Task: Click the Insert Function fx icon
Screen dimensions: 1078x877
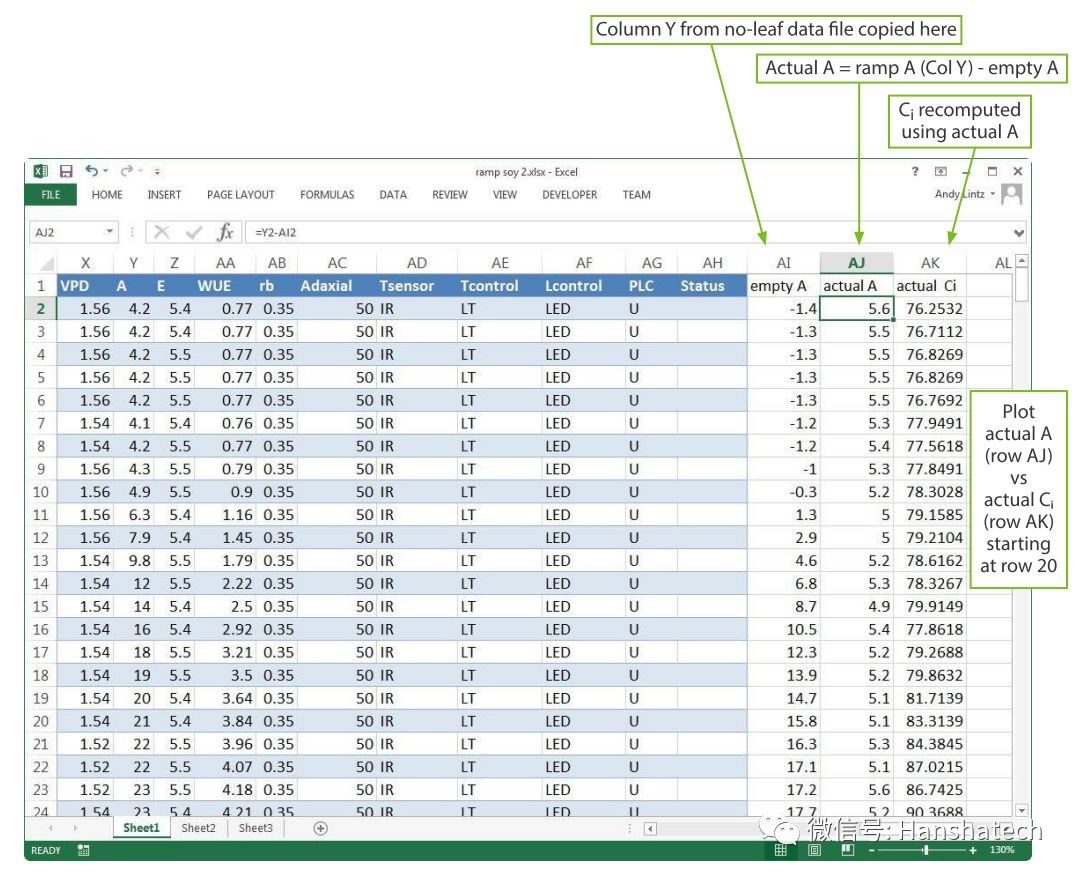Action: tap(225, 232)
